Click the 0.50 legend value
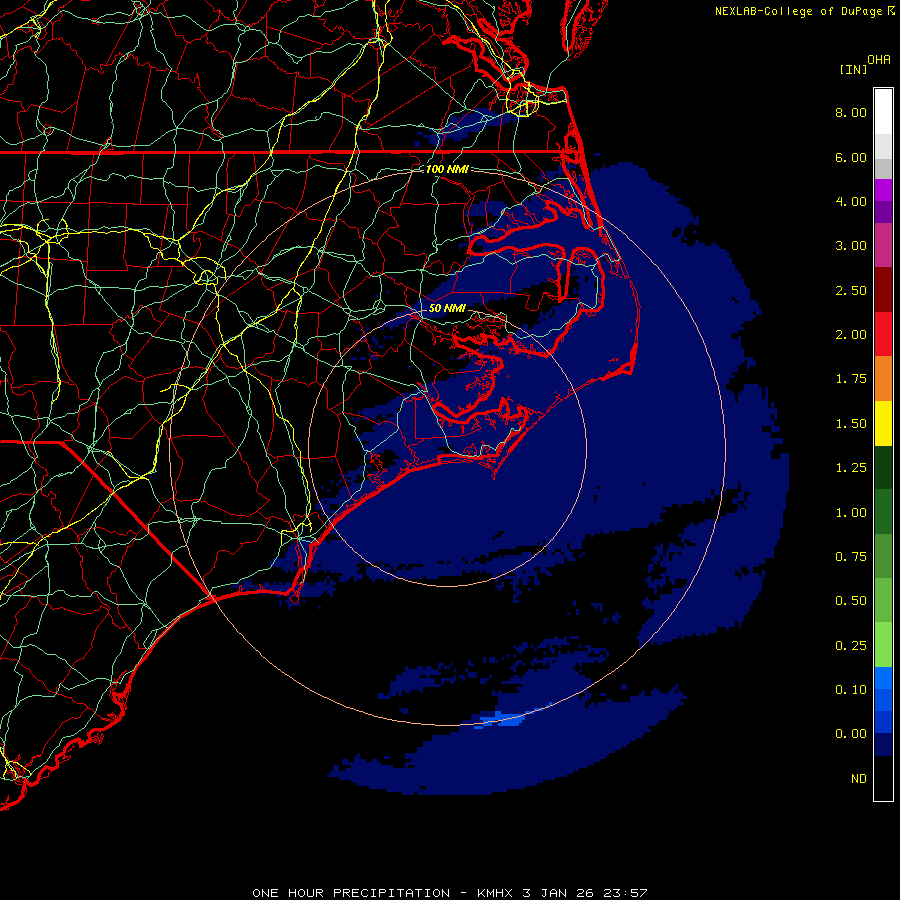Screen dimensions: 900x900 pyautogui.click(x=851, y=601)
